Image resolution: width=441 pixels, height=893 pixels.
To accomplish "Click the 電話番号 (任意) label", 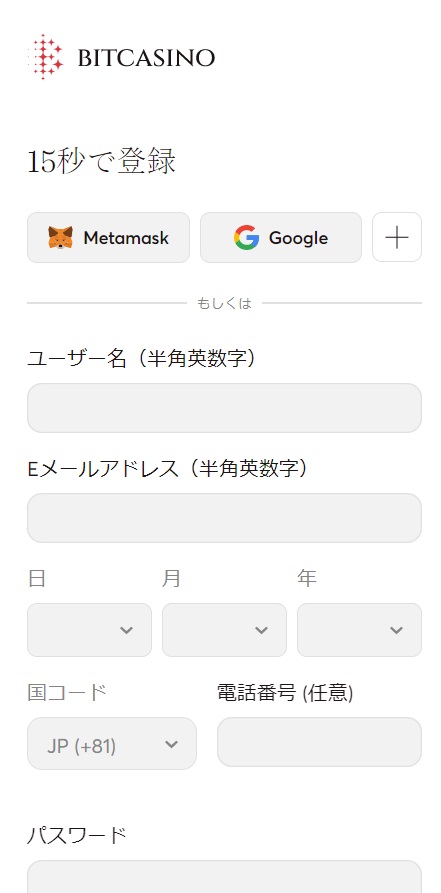I will click(285, 693).
